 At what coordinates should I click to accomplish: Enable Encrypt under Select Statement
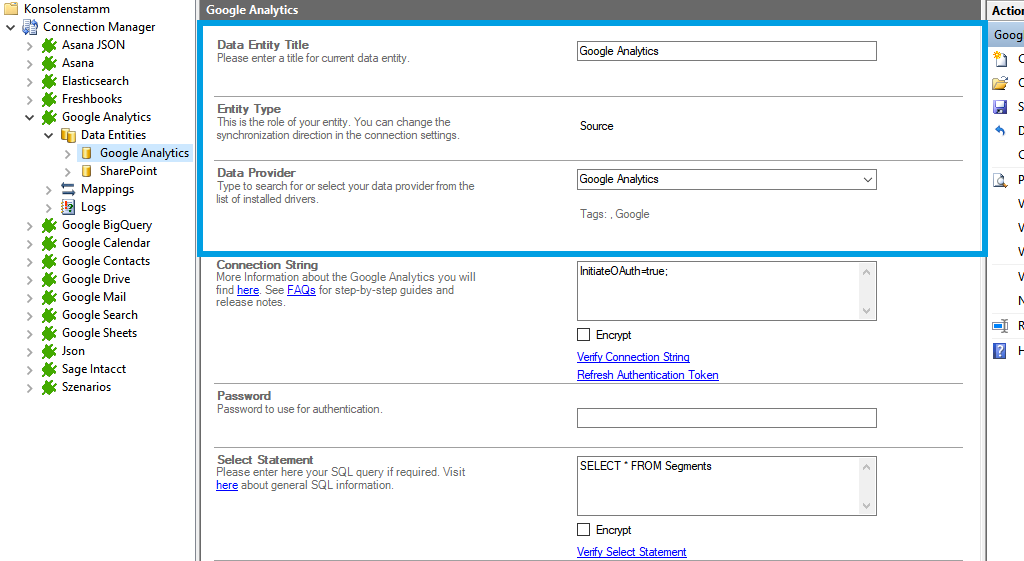click(583, 530)
